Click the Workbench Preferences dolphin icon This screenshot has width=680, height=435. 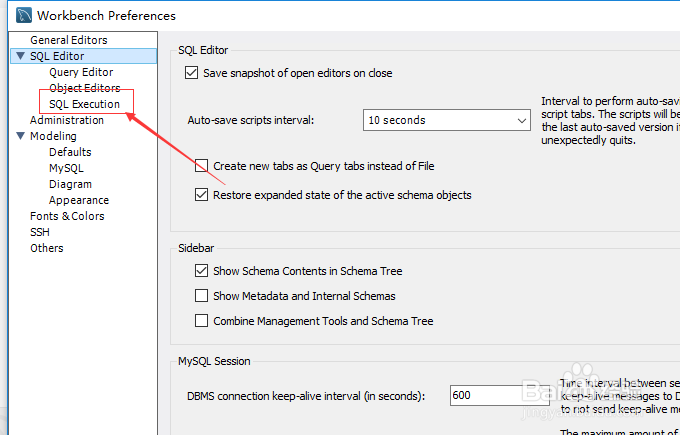[x=24, y=15]
